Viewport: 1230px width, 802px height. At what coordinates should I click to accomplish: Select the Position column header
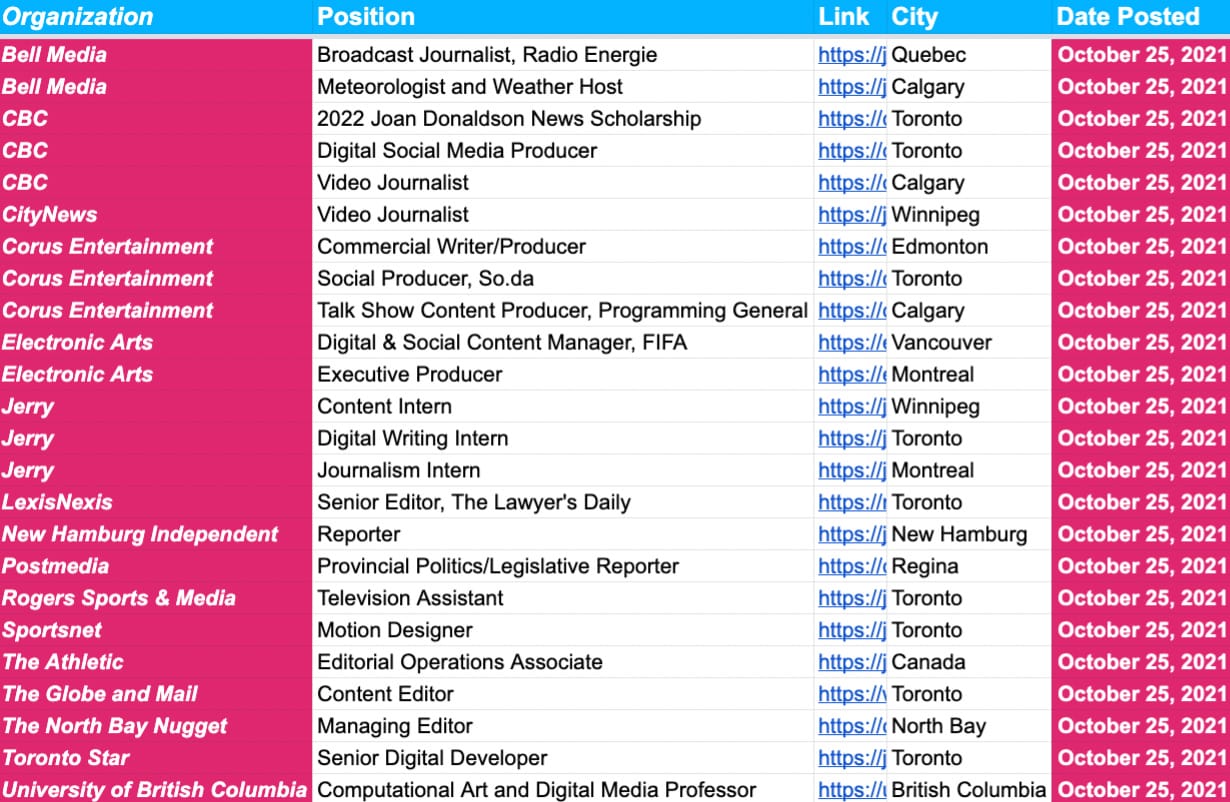[366, 17]
